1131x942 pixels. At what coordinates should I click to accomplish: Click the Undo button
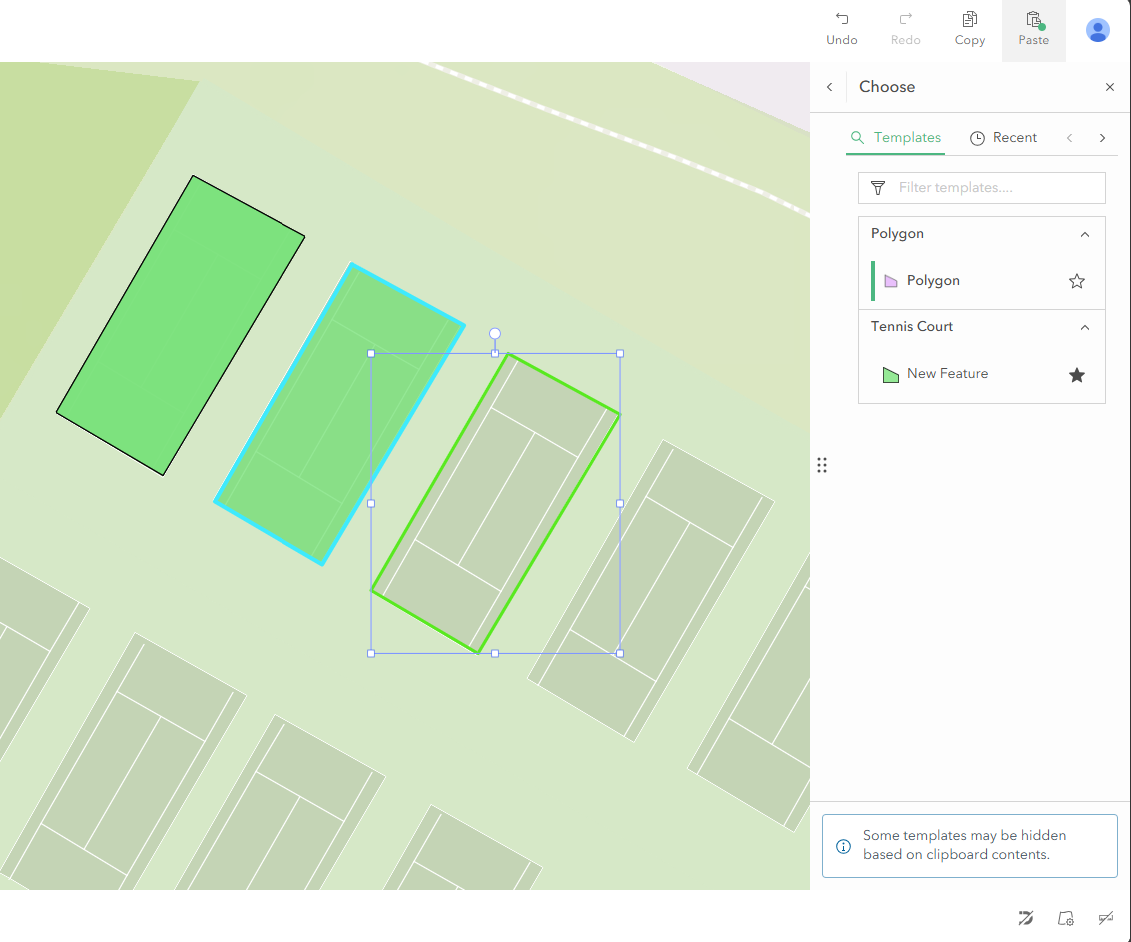842,29
